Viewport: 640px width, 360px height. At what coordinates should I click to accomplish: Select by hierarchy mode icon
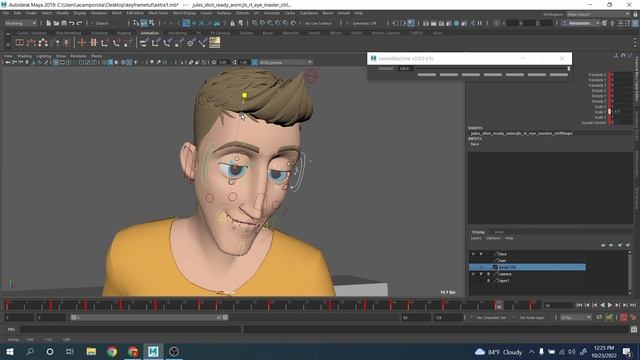coord(136,23)
